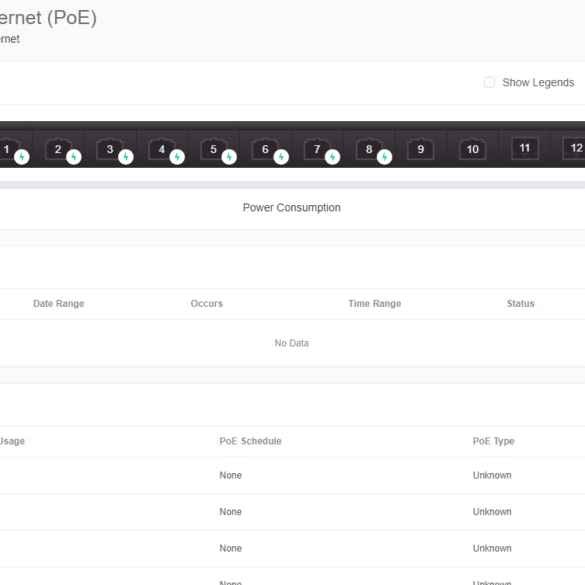The height and width of the screenshot is (585, 585).
Task: Click PoE lightning badge on port 3
Action: click(126, 157)
